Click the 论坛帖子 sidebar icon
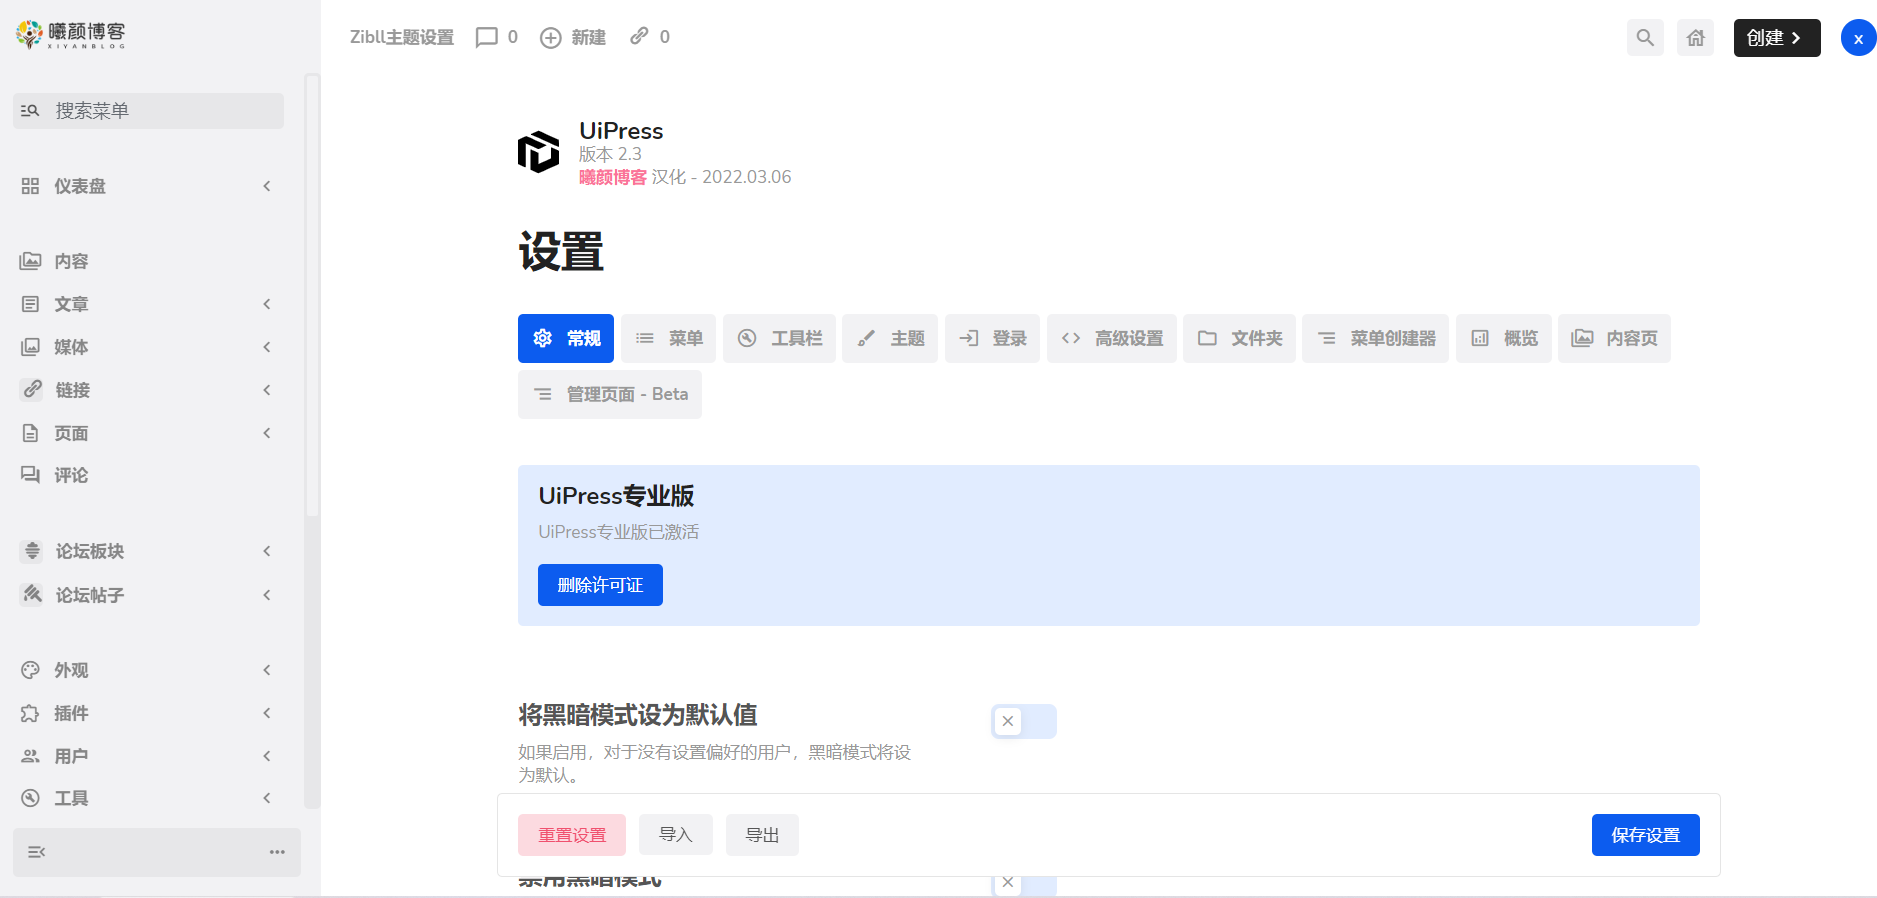1877x898 pixels. point(32,594)
